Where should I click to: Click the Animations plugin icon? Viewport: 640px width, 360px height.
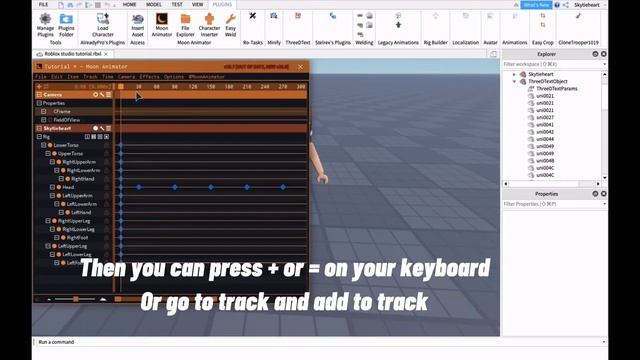(515, 16)
